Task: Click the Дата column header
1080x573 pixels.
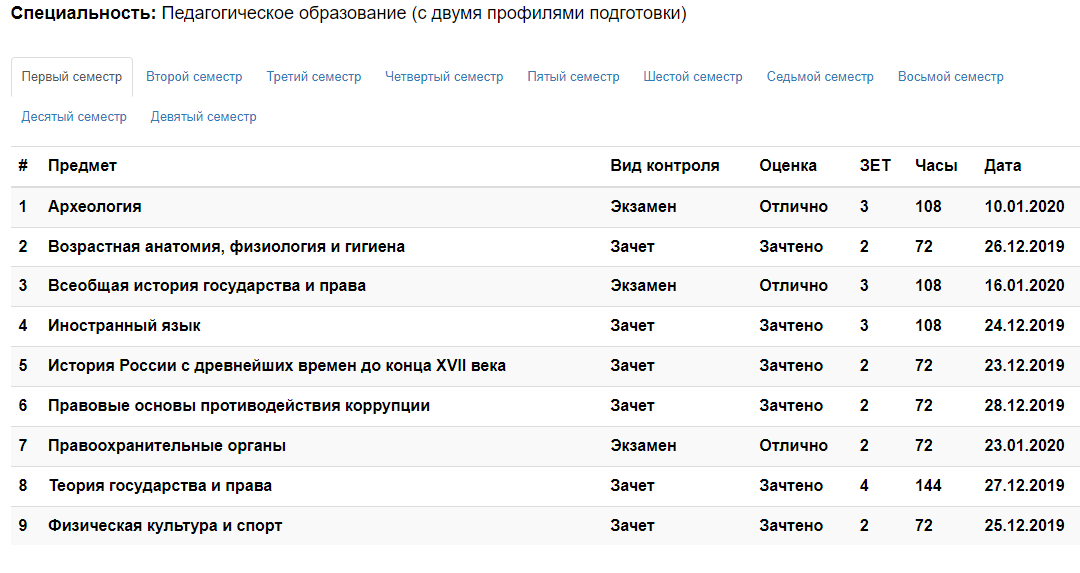Action: 1002,165
